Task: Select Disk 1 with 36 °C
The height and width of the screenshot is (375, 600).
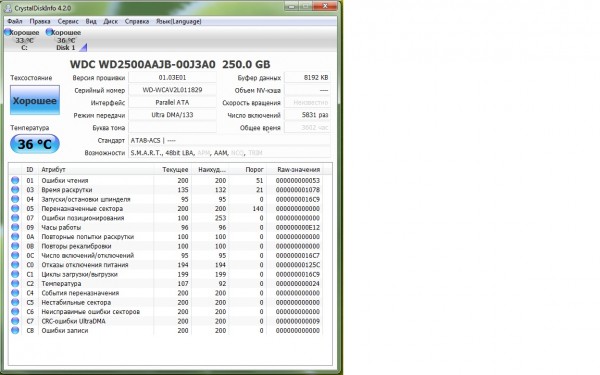Action: pyautogui.click(x=65, y=40)
